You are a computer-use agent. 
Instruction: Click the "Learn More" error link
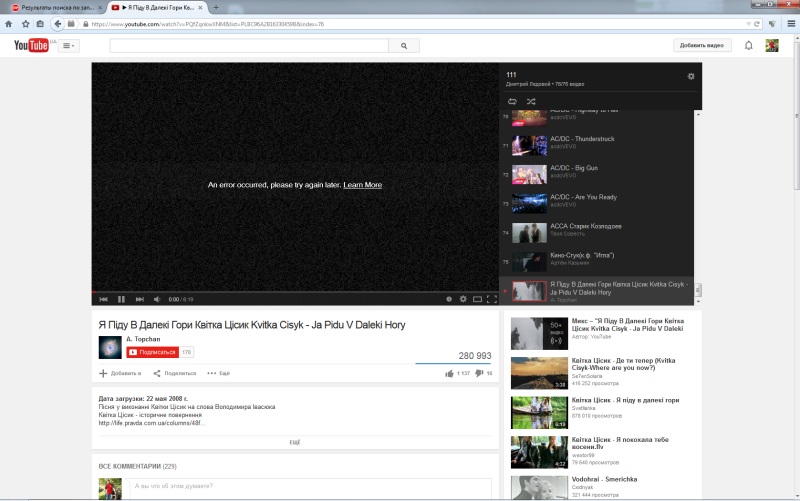362,185
